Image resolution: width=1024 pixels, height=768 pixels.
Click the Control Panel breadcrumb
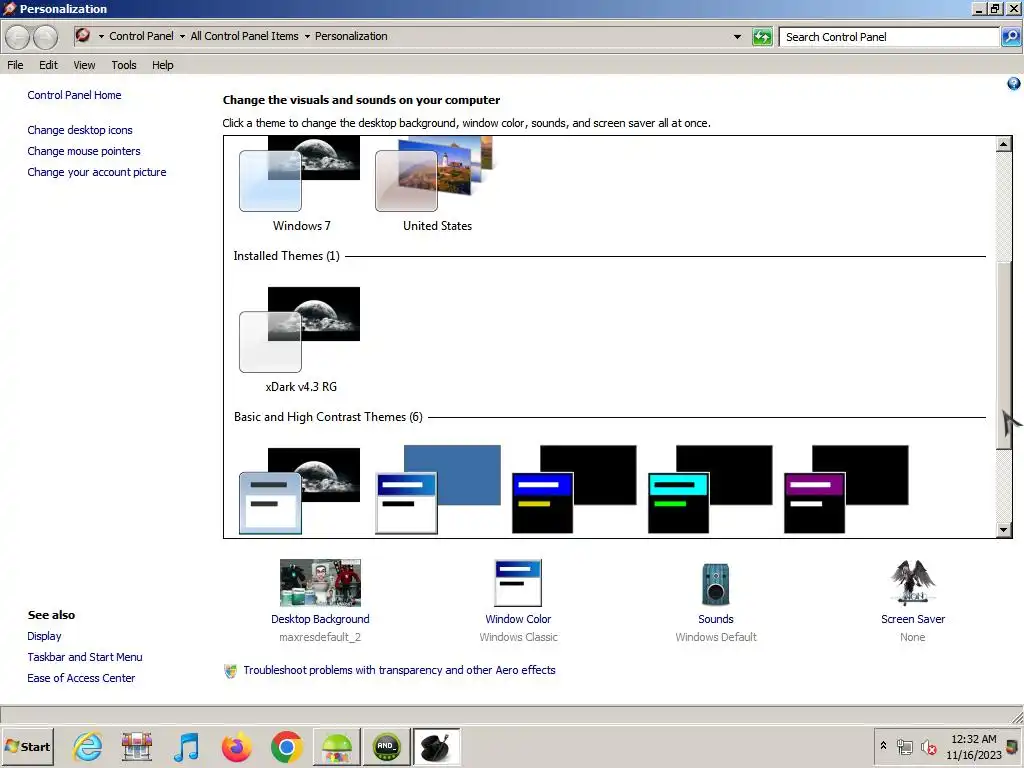click(141, 36)
